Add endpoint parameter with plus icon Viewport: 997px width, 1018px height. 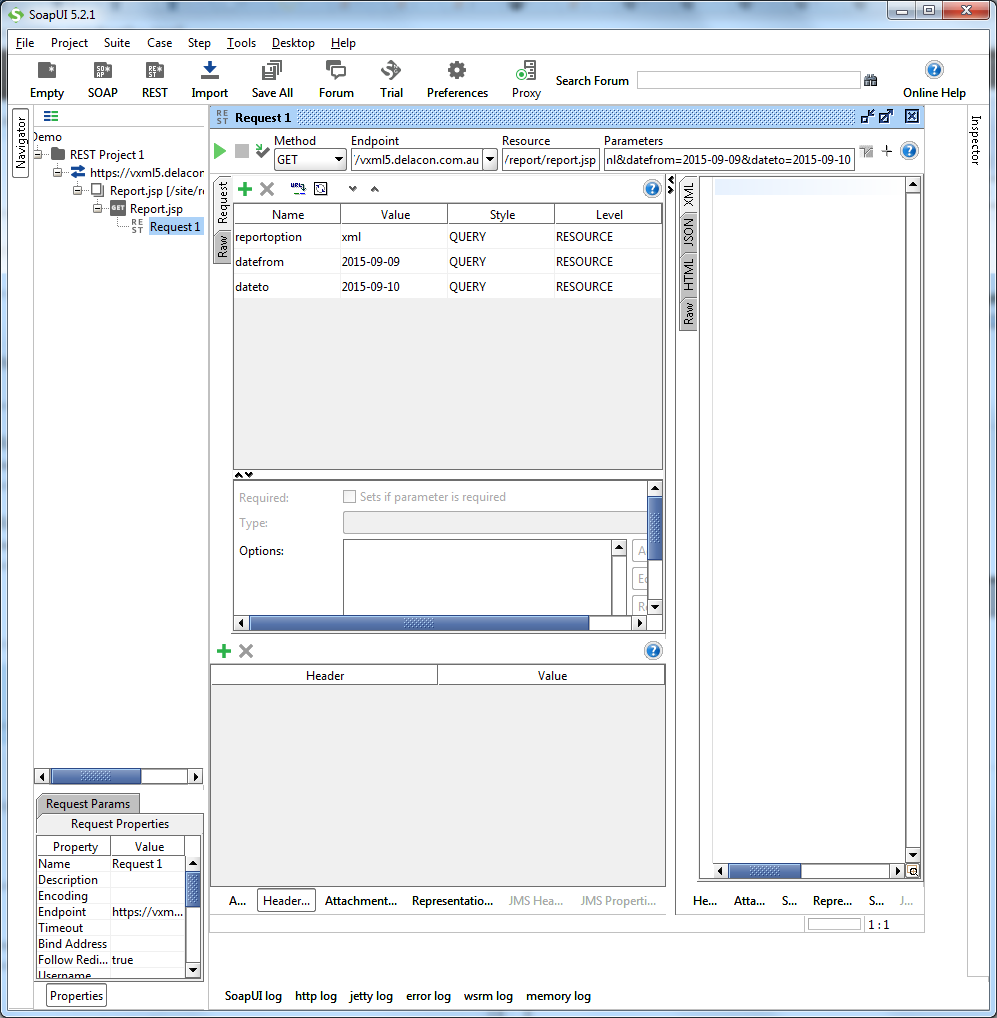[x=887, y=151]
